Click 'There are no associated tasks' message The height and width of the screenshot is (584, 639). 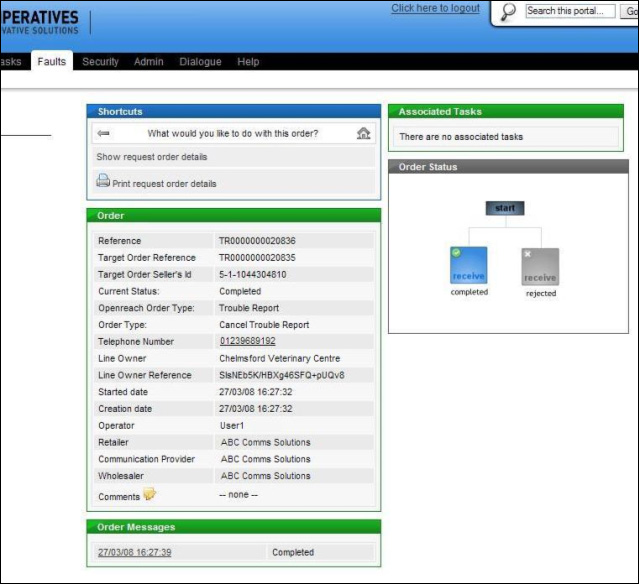(x=461, y=137)
